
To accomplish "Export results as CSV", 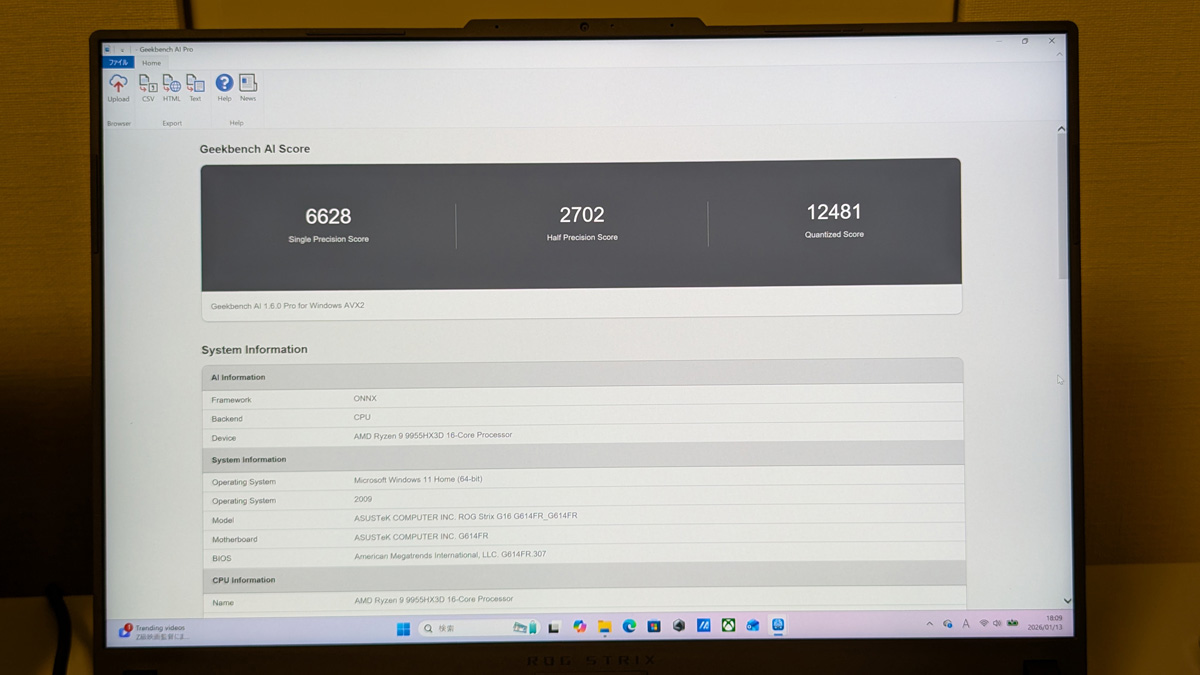I will click(148, 88).
